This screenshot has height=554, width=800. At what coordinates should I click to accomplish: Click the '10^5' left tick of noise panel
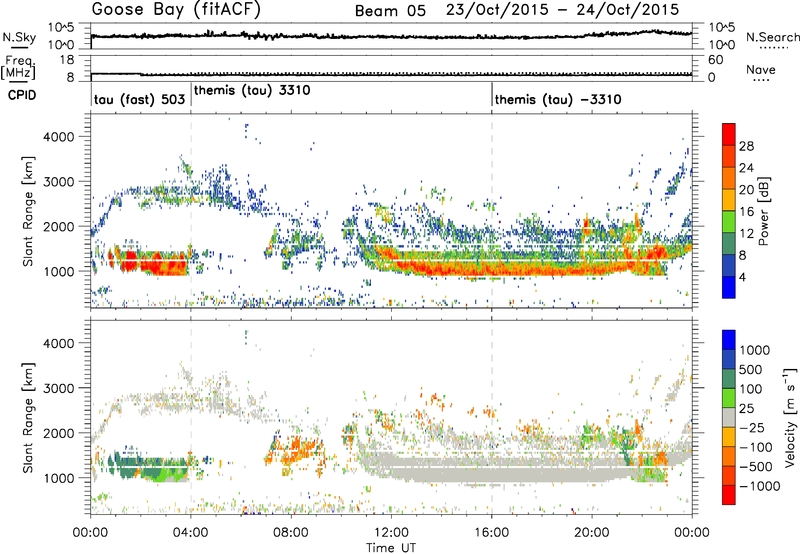click(61, 28)
